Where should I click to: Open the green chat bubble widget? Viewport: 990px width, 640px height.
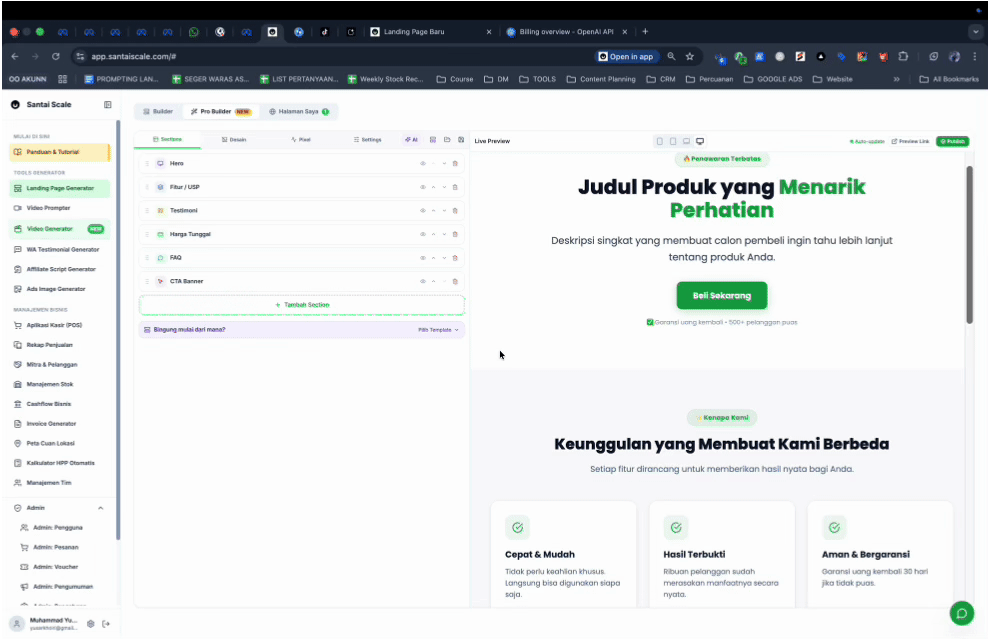coord(961,613)
